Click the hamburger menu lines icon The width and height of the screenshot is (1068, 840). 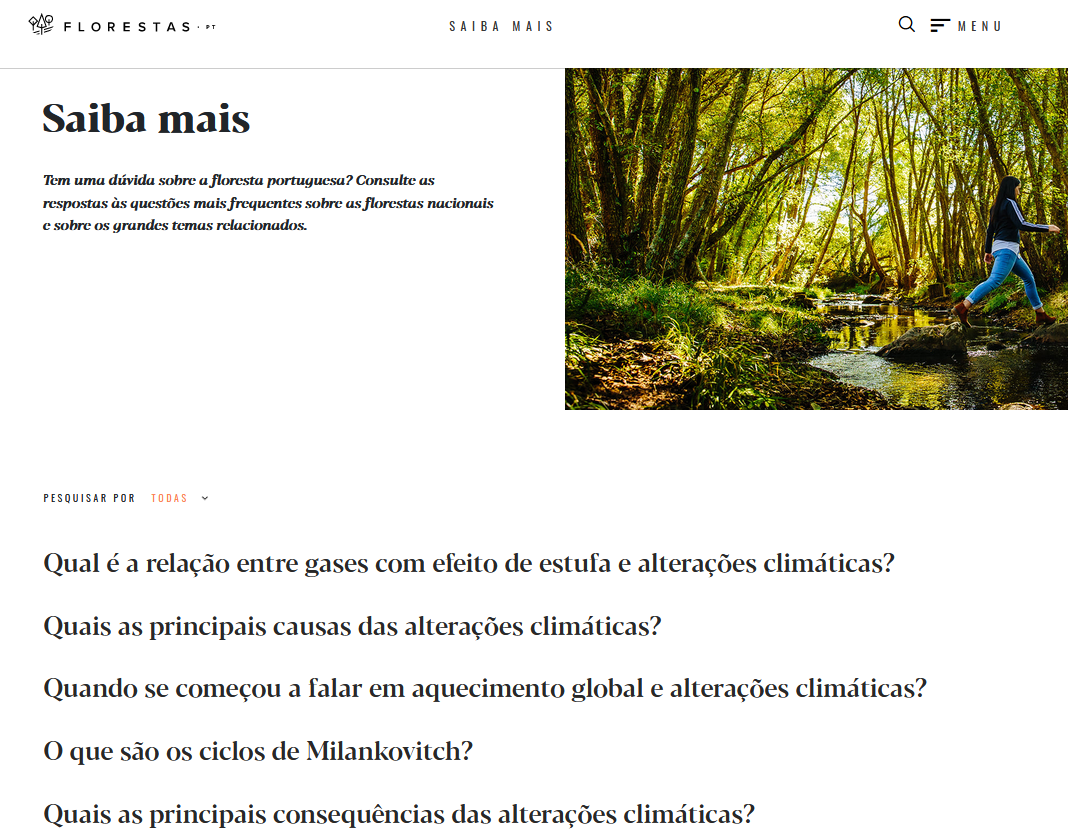[940, 26]
